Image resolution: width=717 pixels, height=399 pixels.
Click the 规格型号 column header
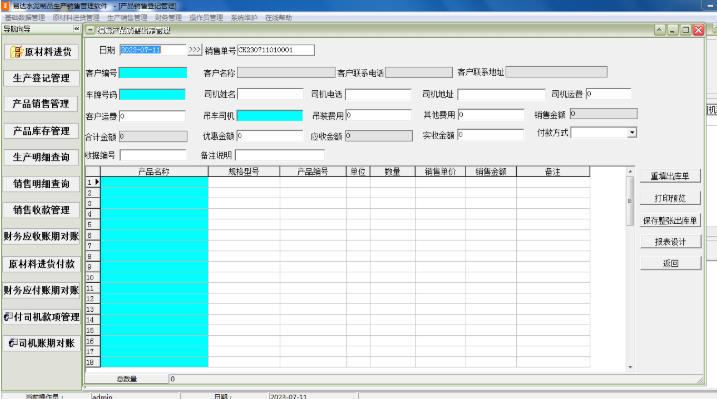pos(244,172)
